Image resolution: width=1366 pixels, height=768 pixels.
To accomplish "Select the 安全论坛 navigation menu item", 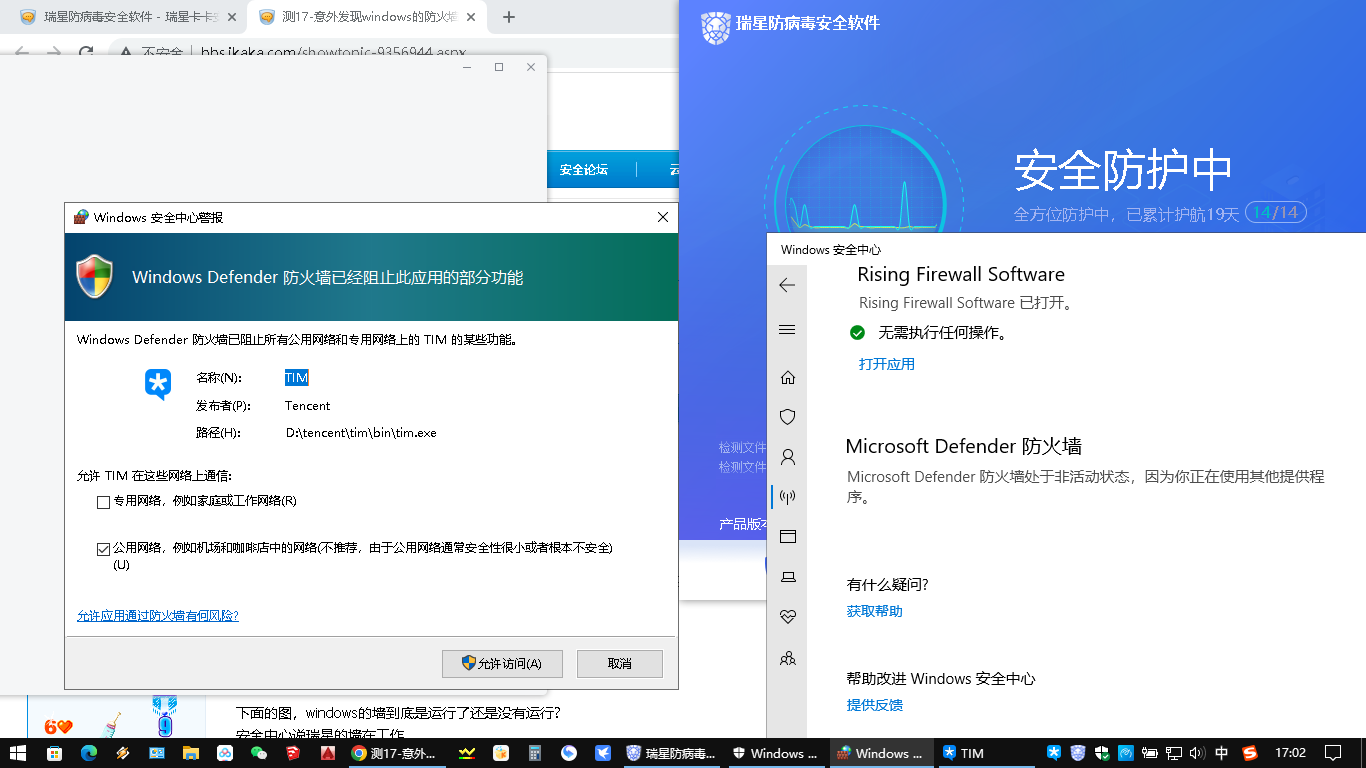I will point(584,170).
